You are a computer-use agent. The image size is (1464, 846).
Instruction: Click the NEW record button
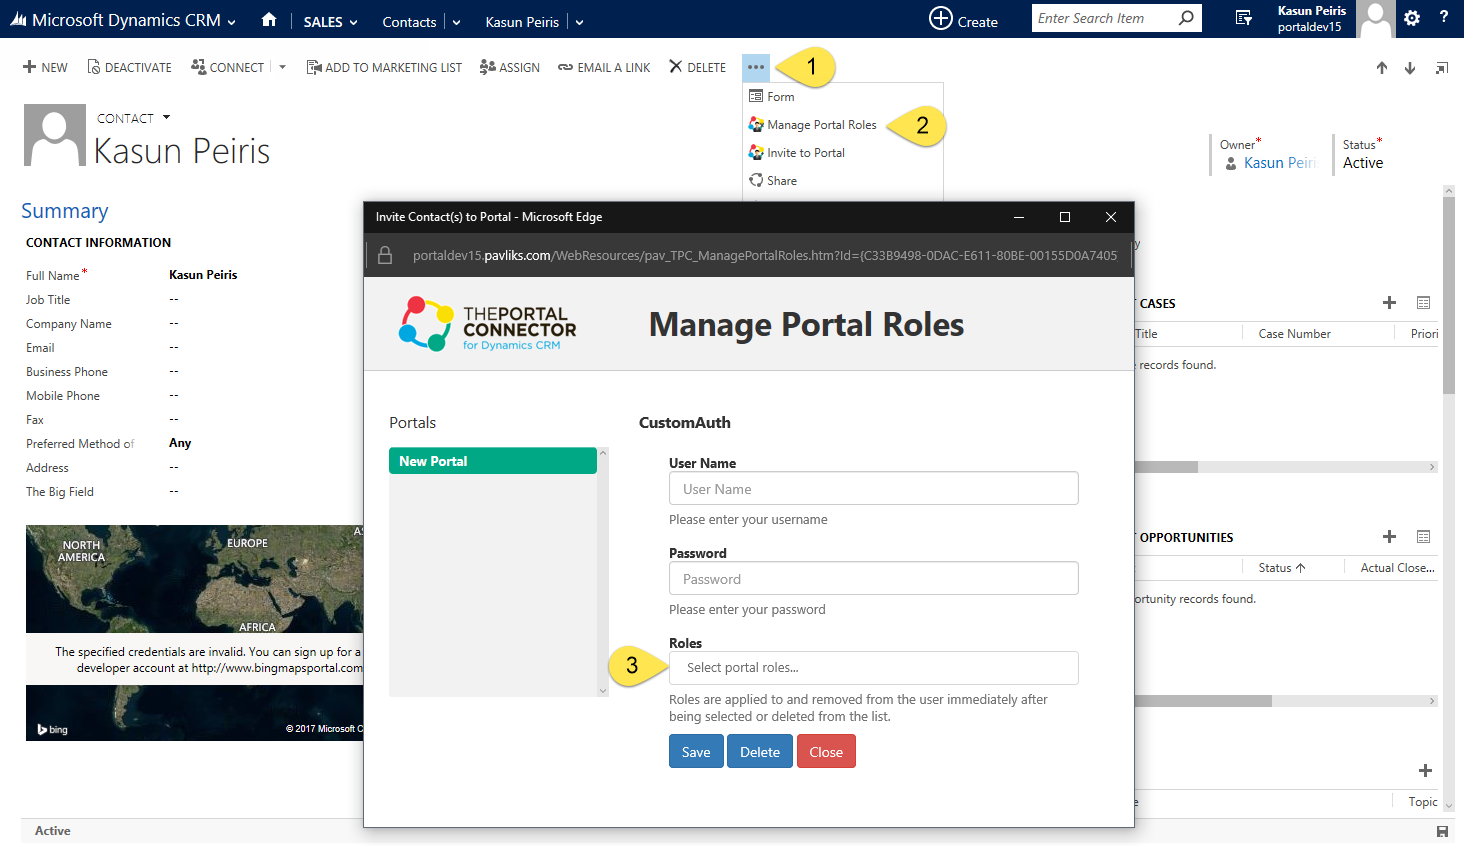(x=45, y=67)
